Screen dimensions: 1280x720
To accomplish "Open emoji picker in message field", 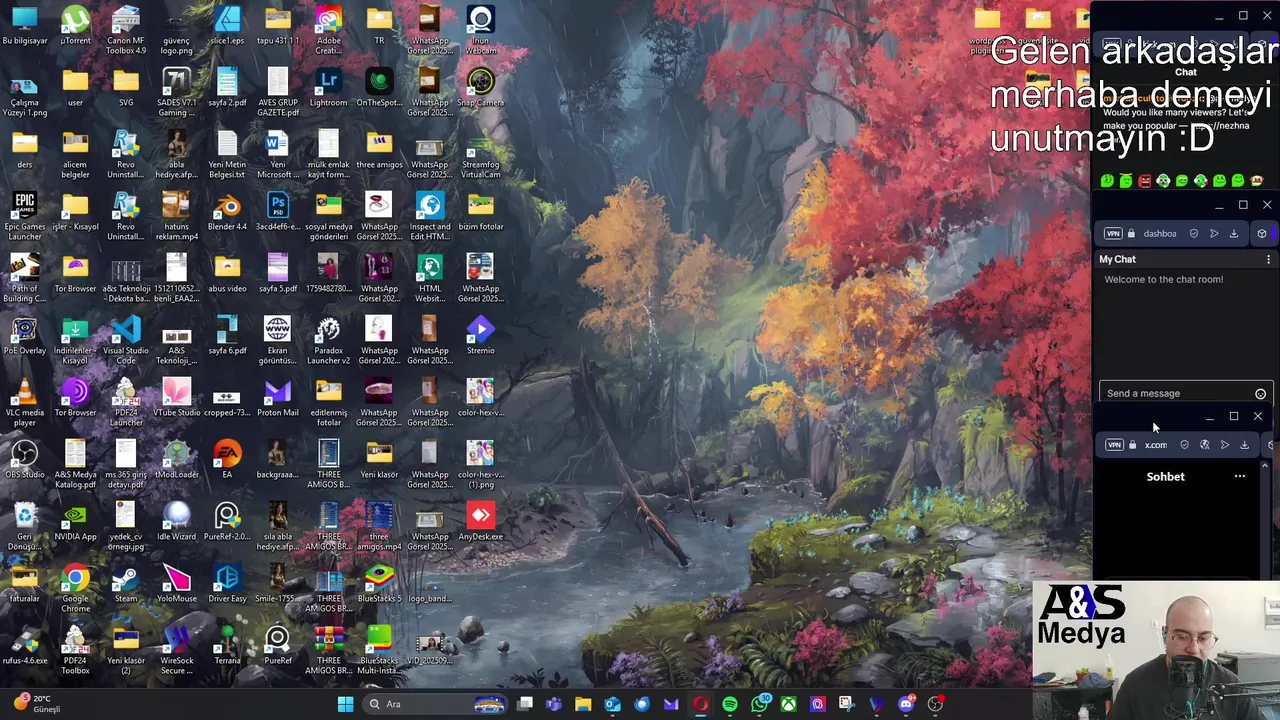I will coord(1260,394).
